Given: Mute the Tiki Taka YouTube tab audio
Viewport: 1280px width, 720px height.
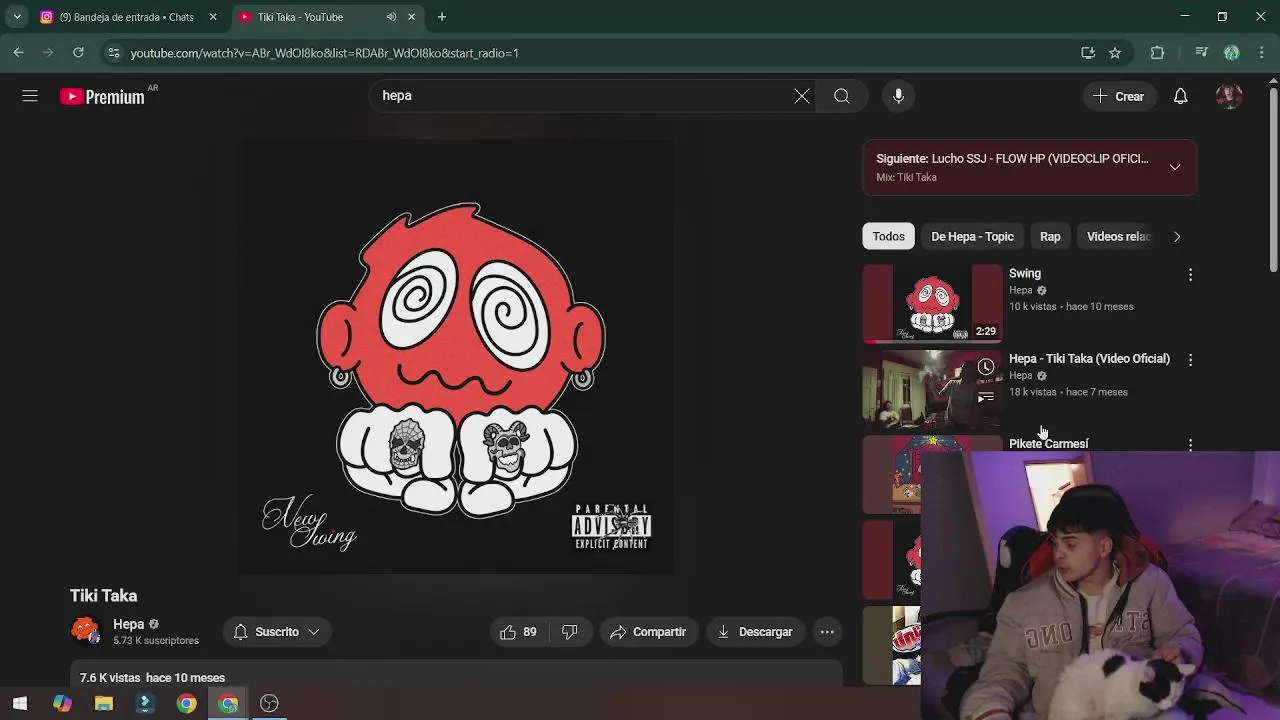Looking at the screenshot, I should 391,17.
